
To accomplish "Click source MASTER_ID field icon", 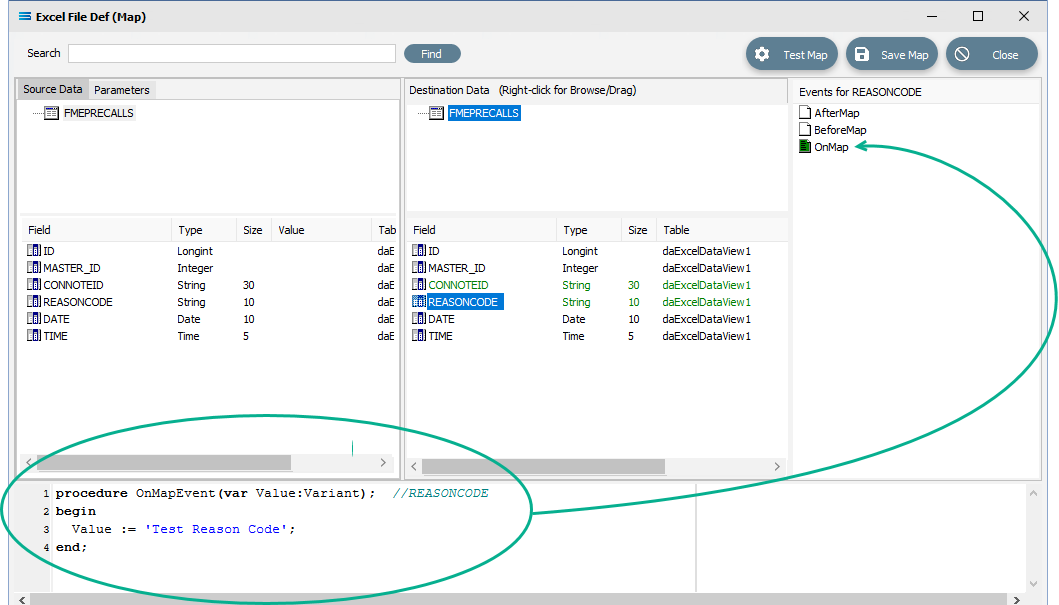I will click(34, 267).
